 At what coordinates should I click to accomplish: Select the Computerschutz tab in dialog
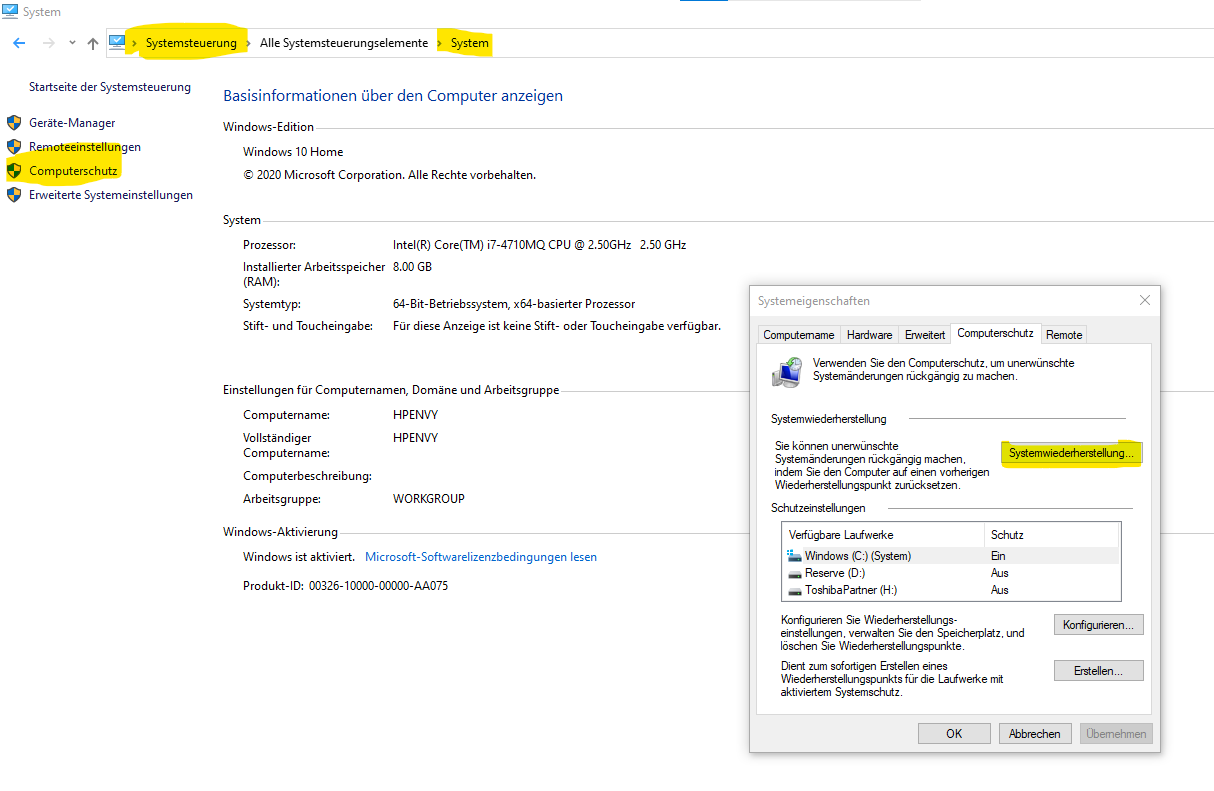995,333
